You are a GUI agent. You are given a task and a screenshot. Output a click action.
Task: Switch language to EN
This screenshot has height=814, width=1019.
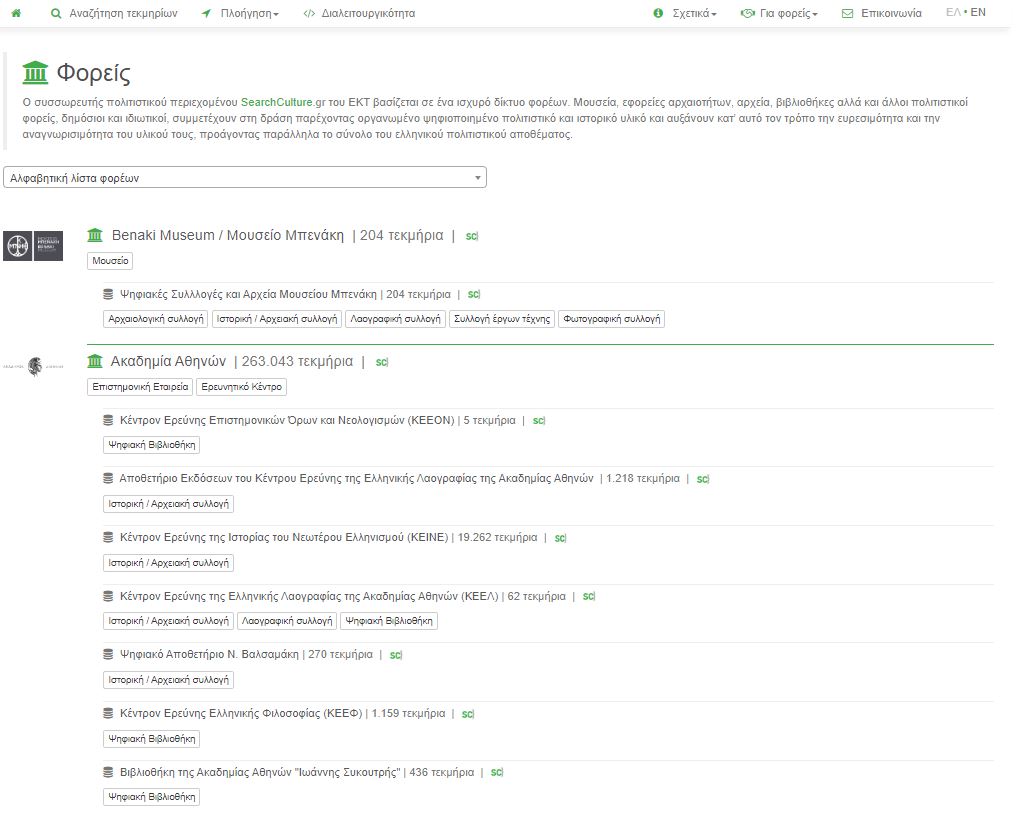(x=978, y=13)
